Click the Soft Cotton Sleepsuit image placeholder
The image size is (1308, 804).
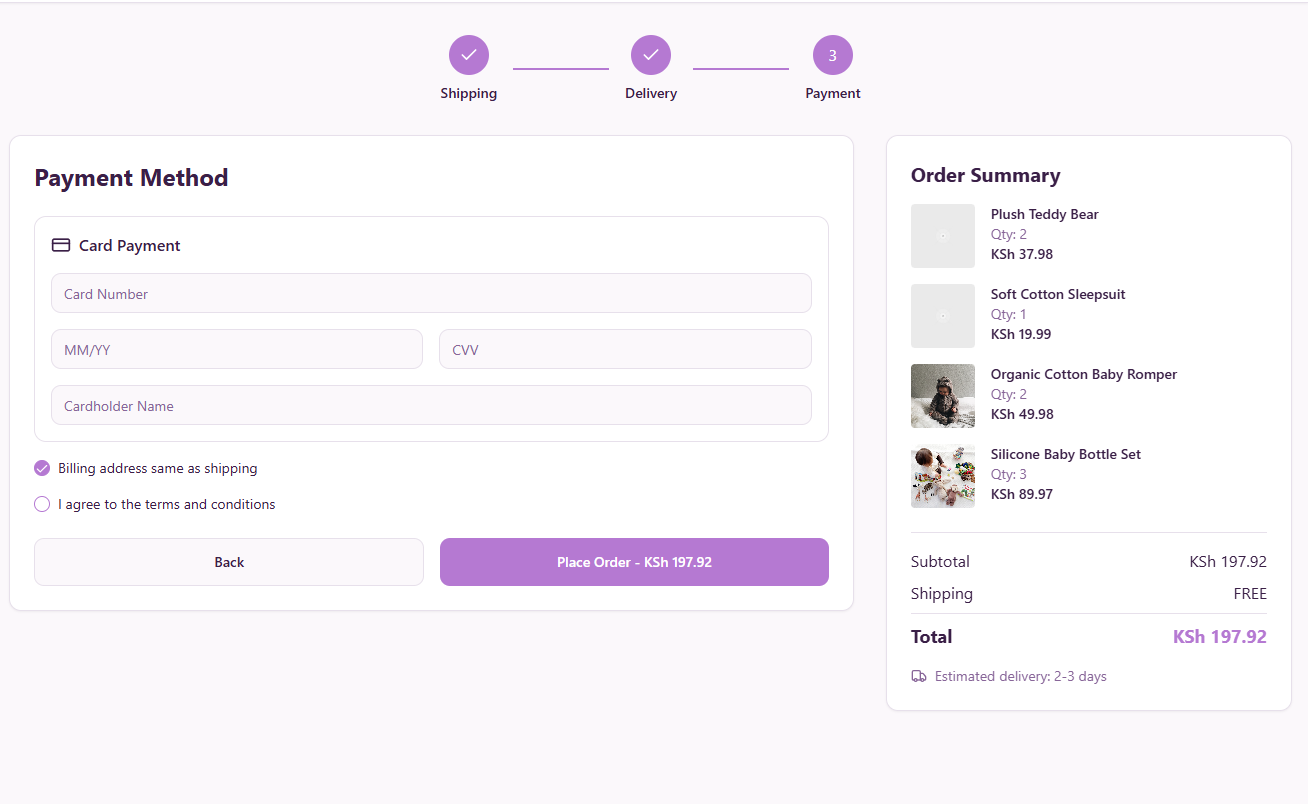tap(942, 316)
